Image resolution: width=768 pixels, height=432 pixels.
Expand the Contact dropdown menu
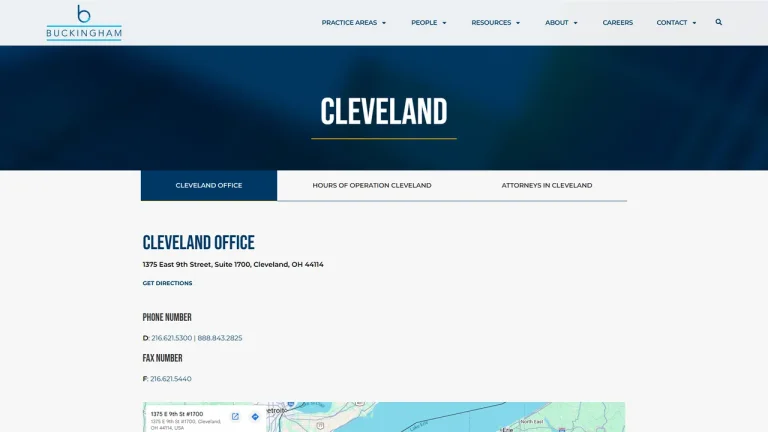[x=676, y=23]
